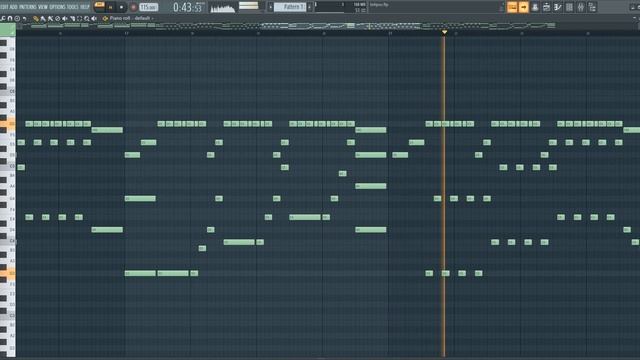Open the VIEW menu
The width and height of the screenshot is (640, 360).
click(x=43, y=7)
